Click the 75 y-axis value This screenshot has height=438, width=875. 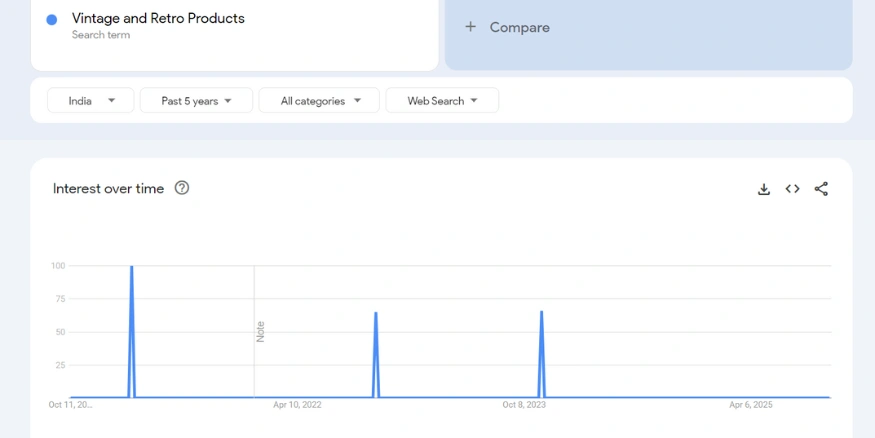click(60, 299)
